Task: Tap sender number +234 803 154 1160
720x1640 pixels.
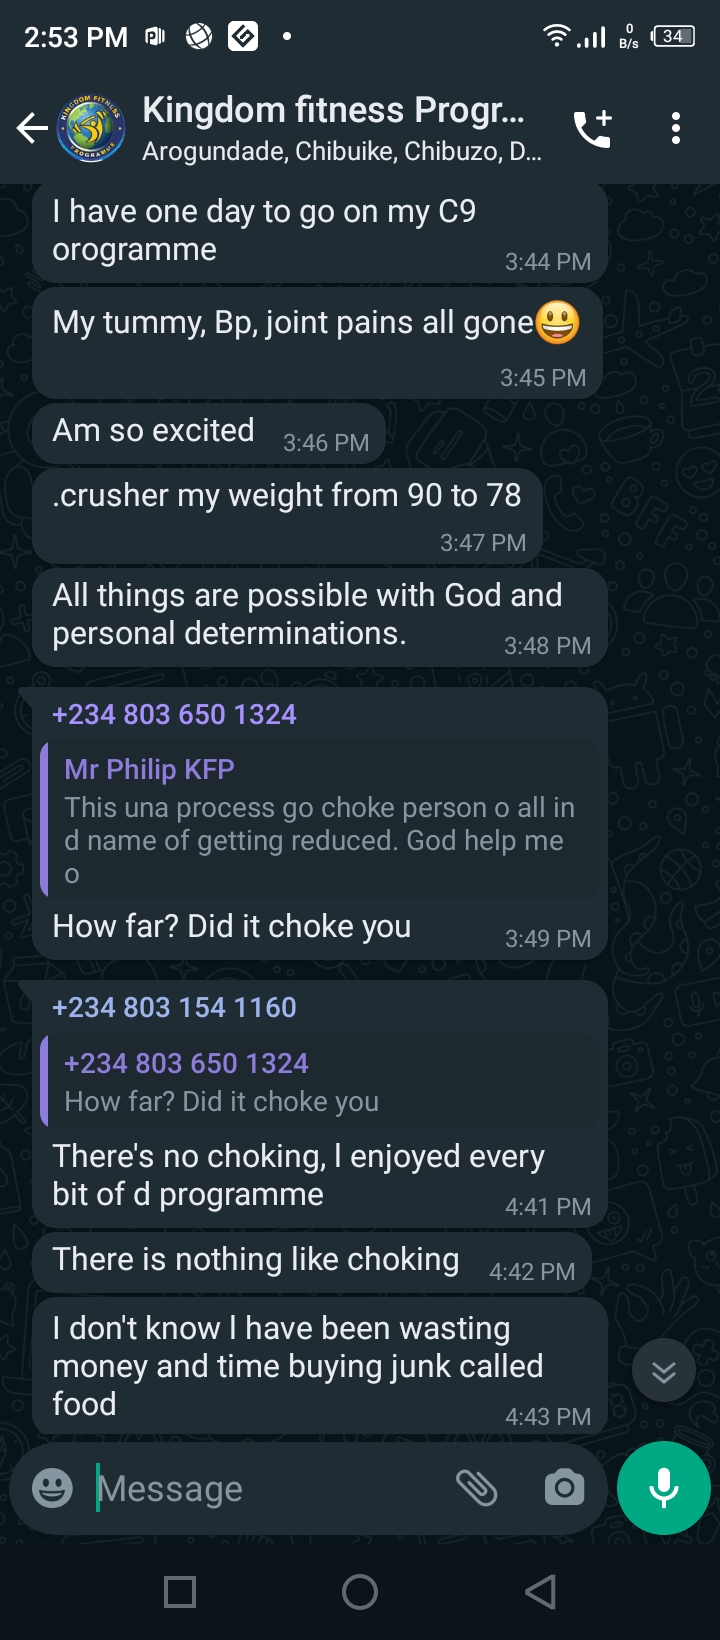Action: [x=174, y=1007]
